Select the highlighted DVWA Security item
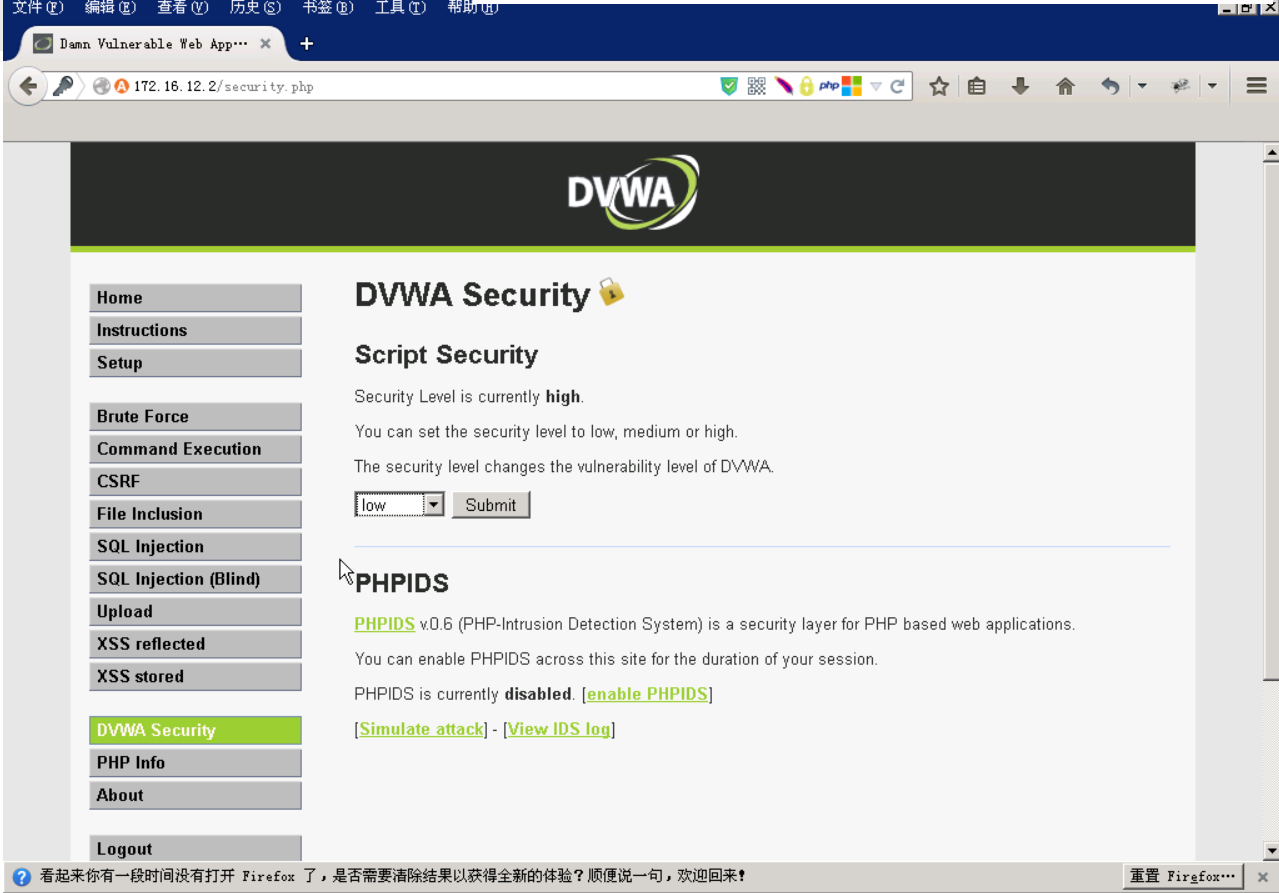The image size is (1279, 893). point(195,730)
